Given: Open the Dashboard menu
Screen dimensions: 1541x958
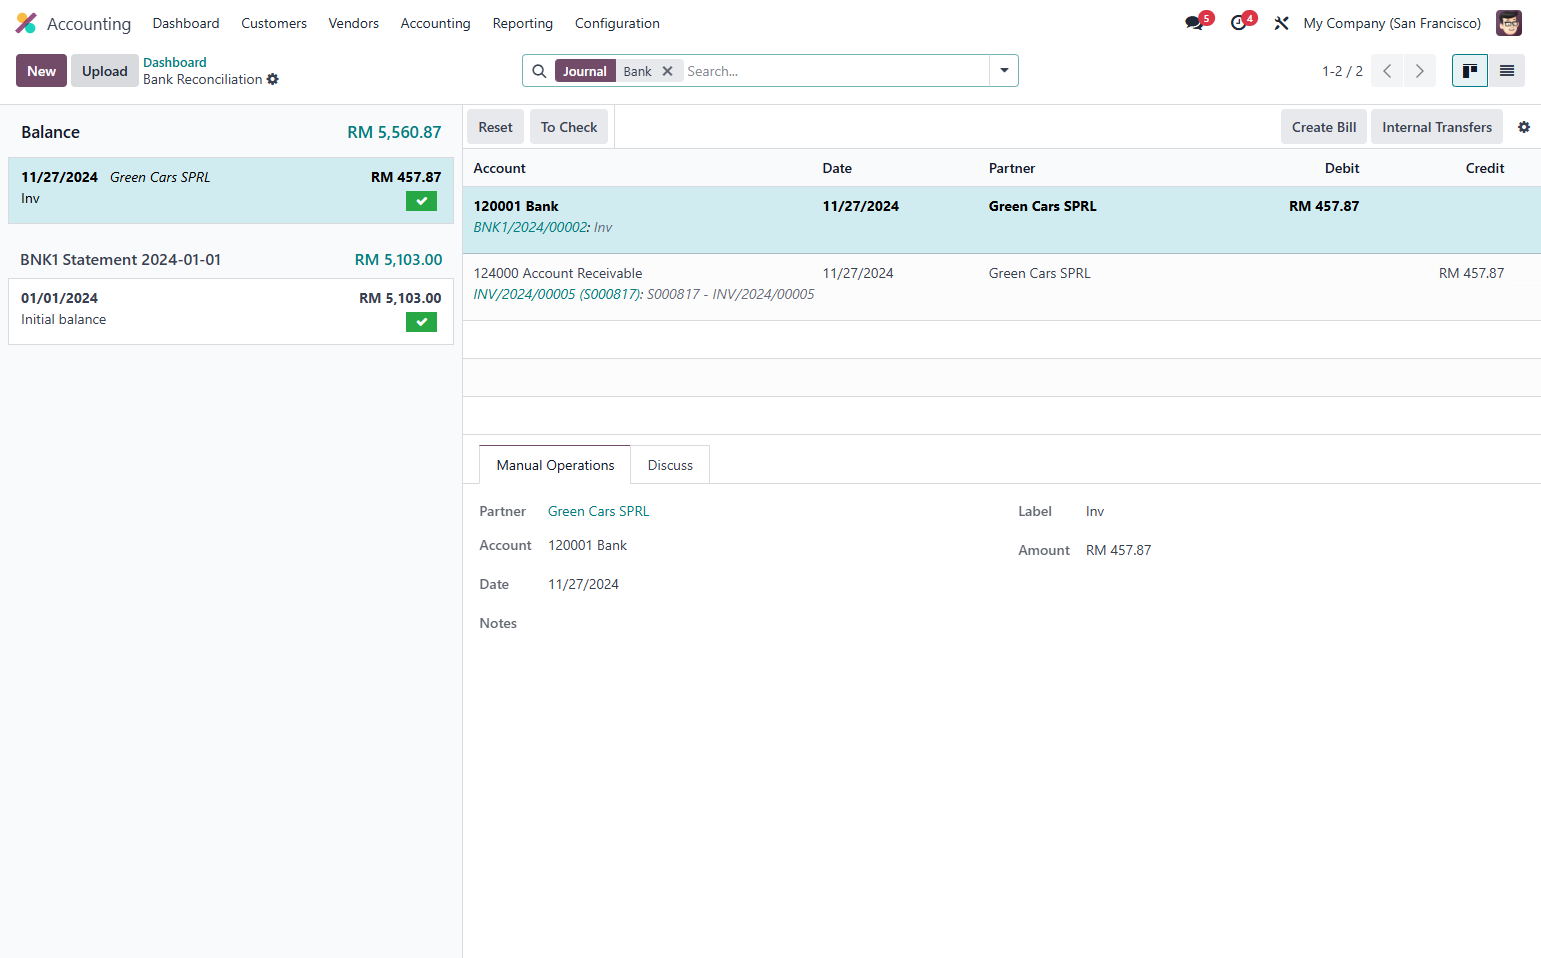Looking at the screenshot, I should 186,23.
